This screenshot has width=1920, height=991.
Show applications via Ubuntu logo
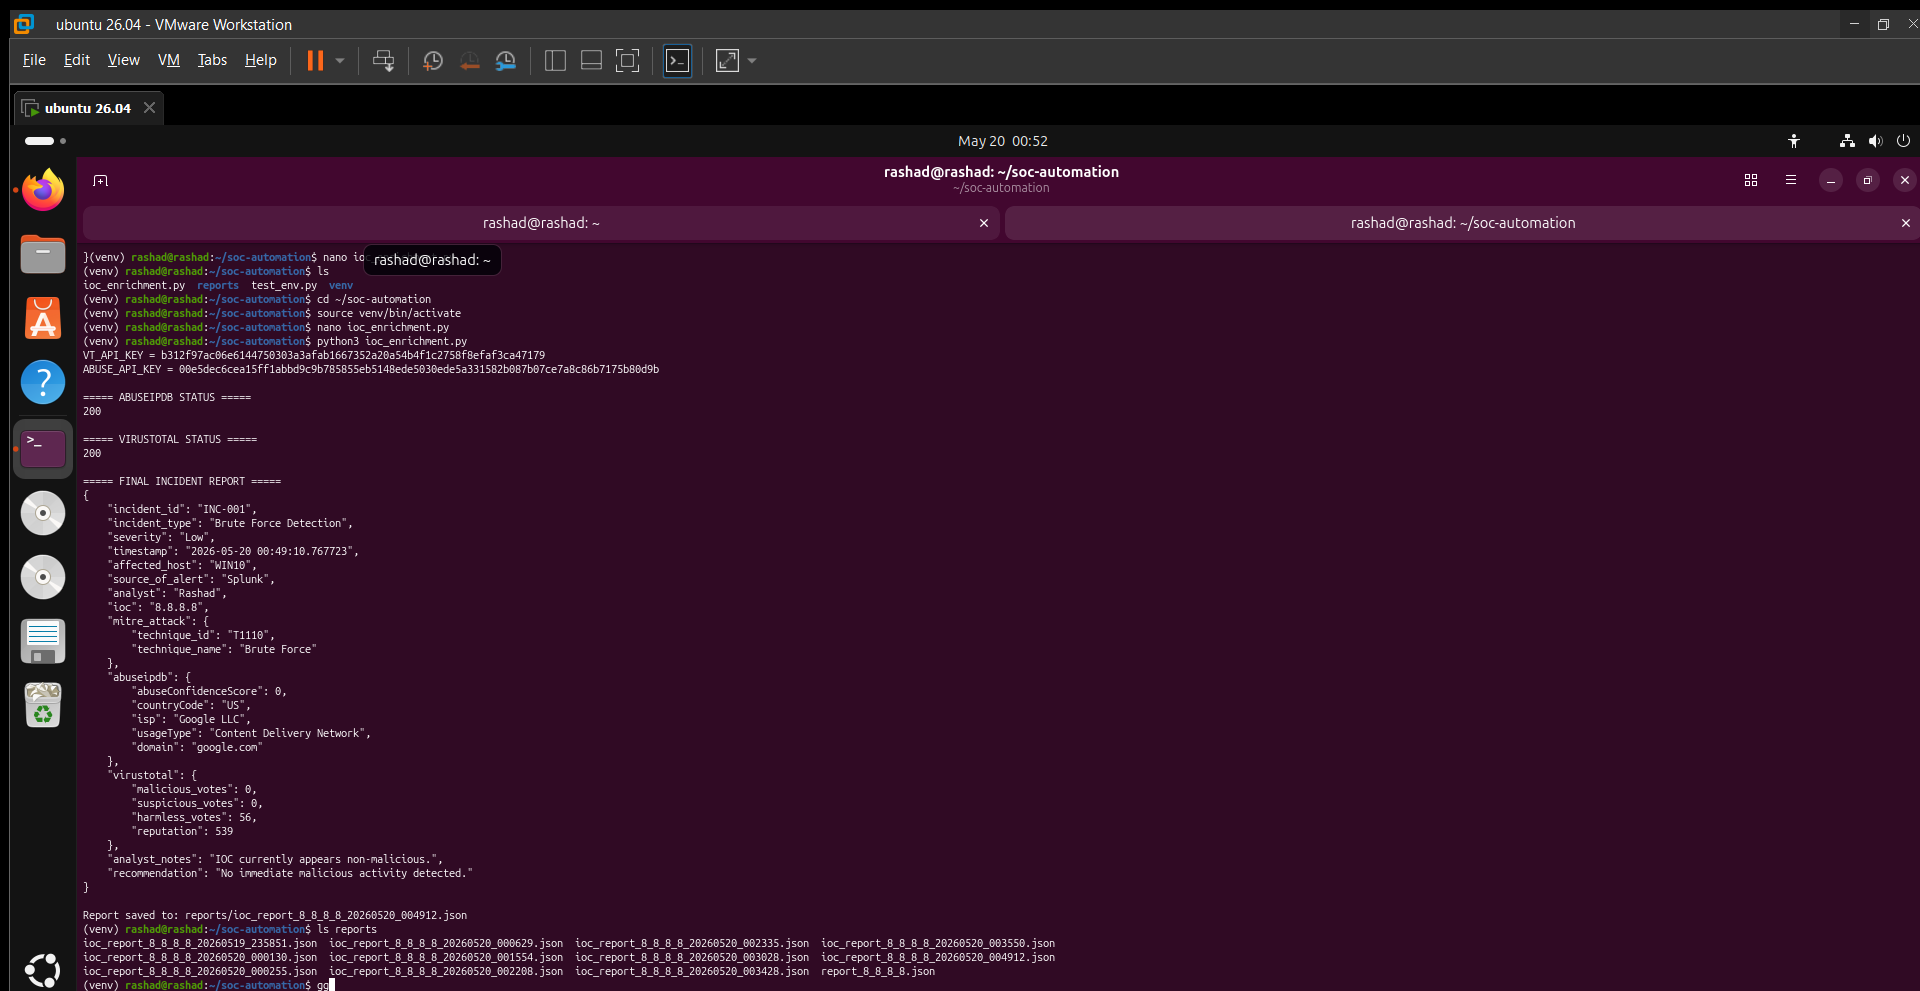click(x=43, y=970)
